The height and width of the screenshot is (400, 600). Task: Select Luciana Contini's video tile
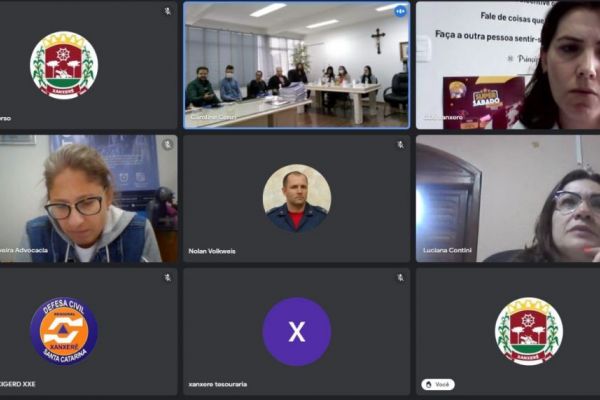coord(508,198)
